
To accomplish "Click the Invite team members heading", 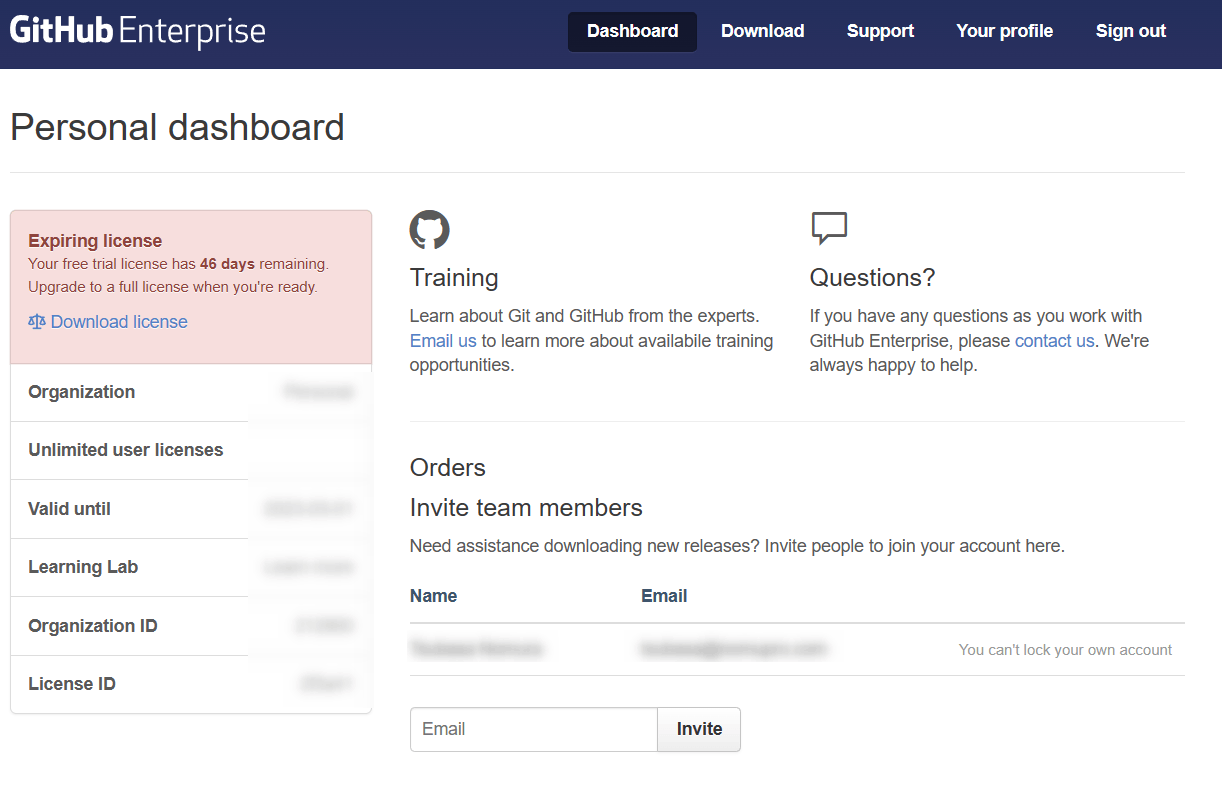I will [526, 507].
